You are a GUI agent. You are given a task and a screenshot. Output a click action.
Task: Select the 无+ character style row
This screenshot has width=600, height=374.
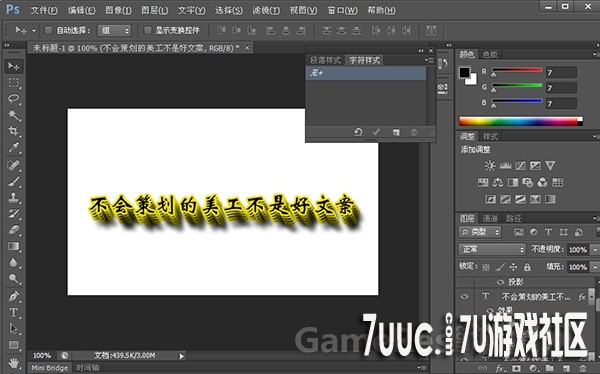tap(366, 73)
